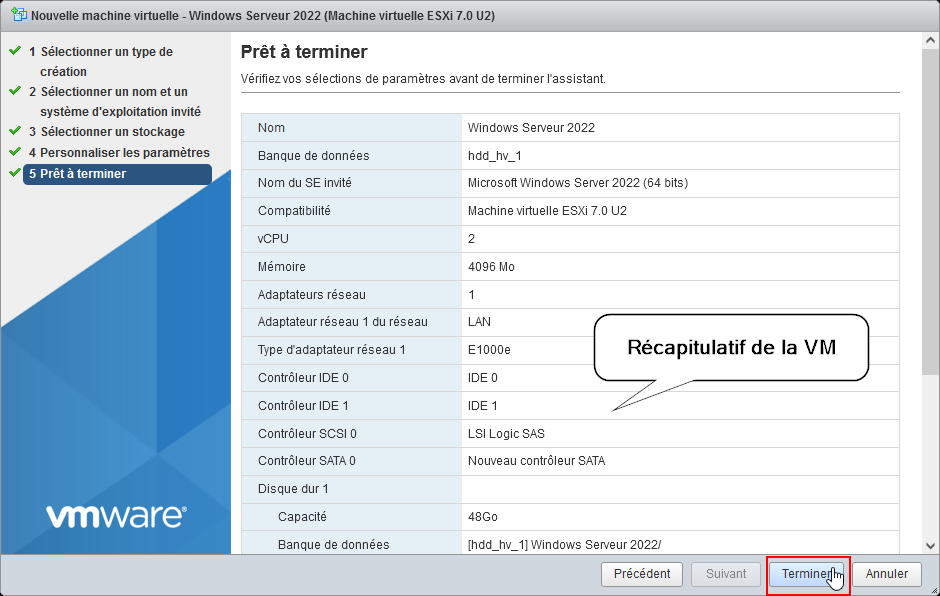Click the 'Nouveau contrôleur SATA' value
940x596 pixels.
(537, 461)
